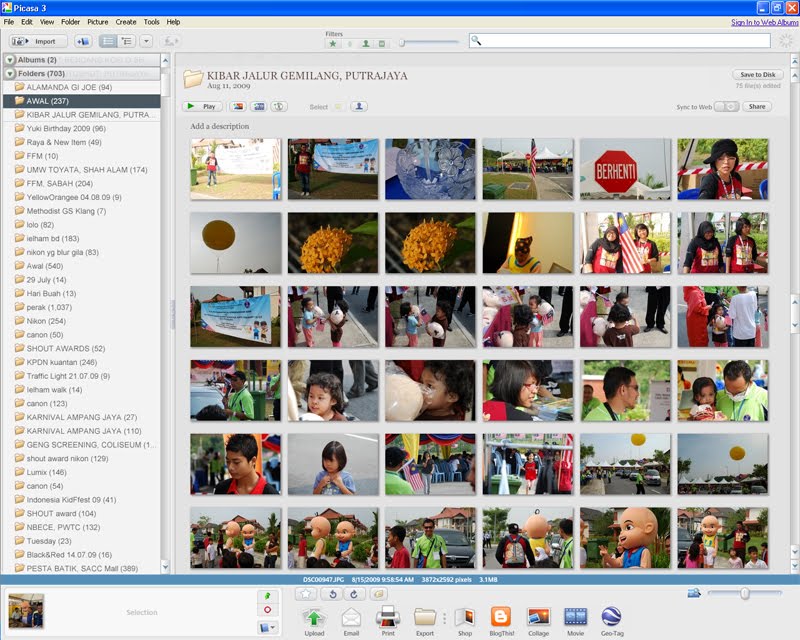Toggle the uploaded photos filter arrow

click(349, 44)
